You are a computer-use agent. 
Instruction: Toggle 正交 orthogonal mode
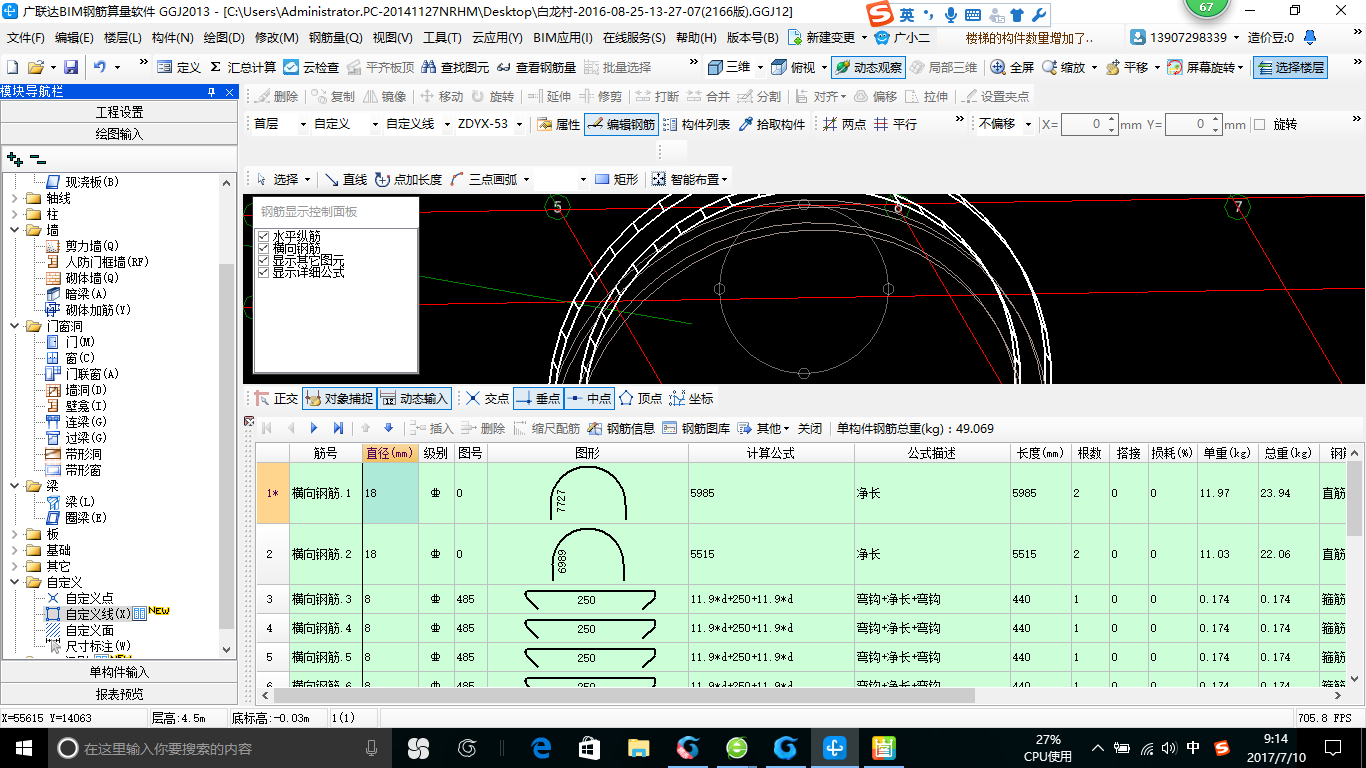(276, 398)
